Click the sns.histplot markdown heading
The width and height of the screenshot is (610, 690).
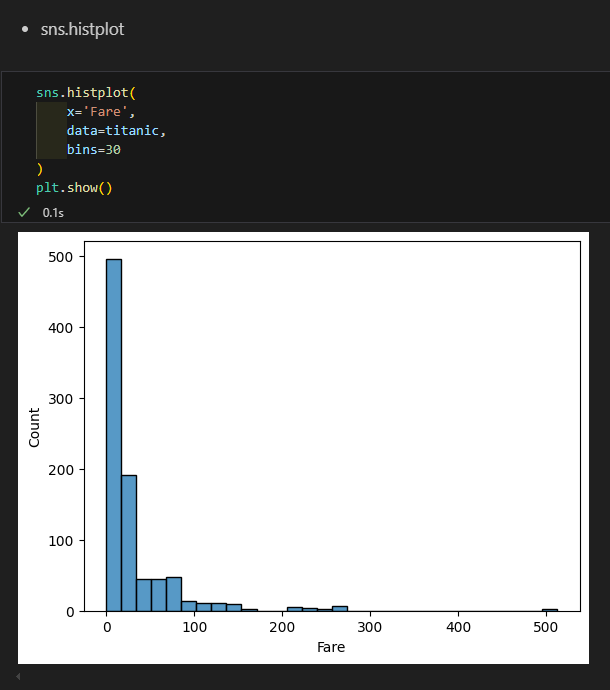click(82, 29)
